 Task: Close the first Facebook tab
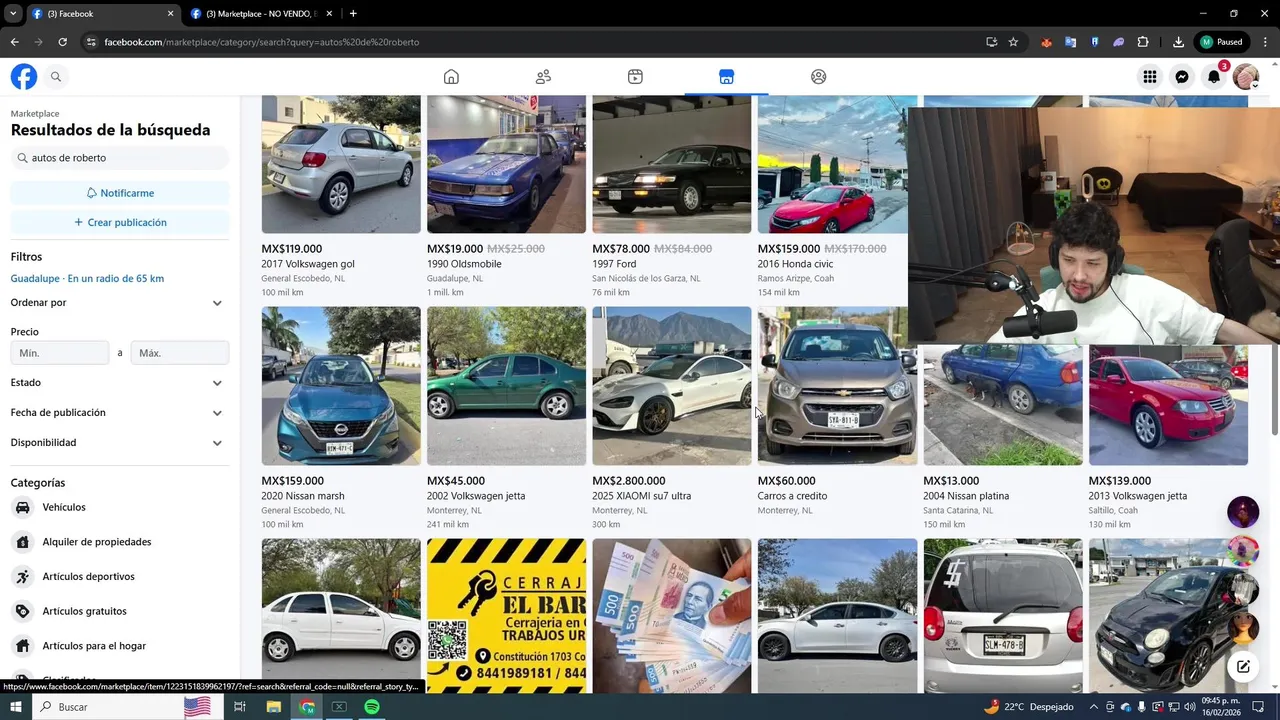(x=170, y=14)
